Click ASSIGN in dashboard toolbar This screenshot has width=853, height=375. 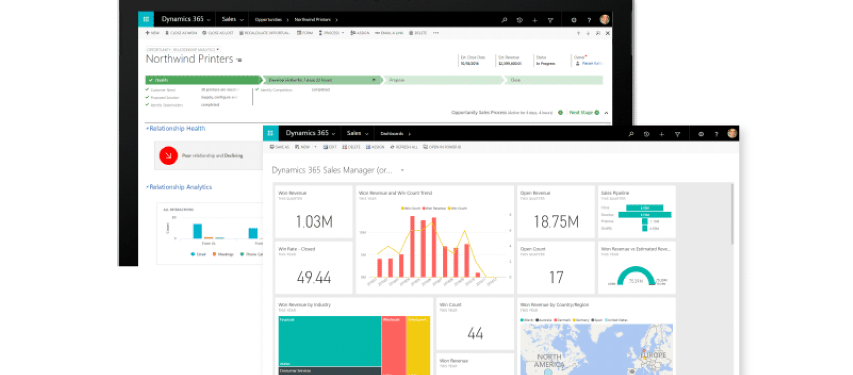[x=375, y=147]
